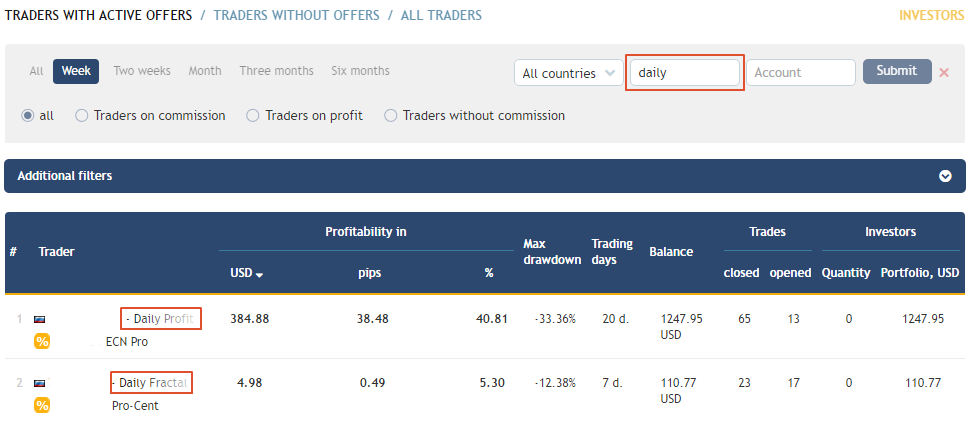Open the Traders without offers tab
The image size is (975, 430).
pyautogui.click(x=297, y=15)
